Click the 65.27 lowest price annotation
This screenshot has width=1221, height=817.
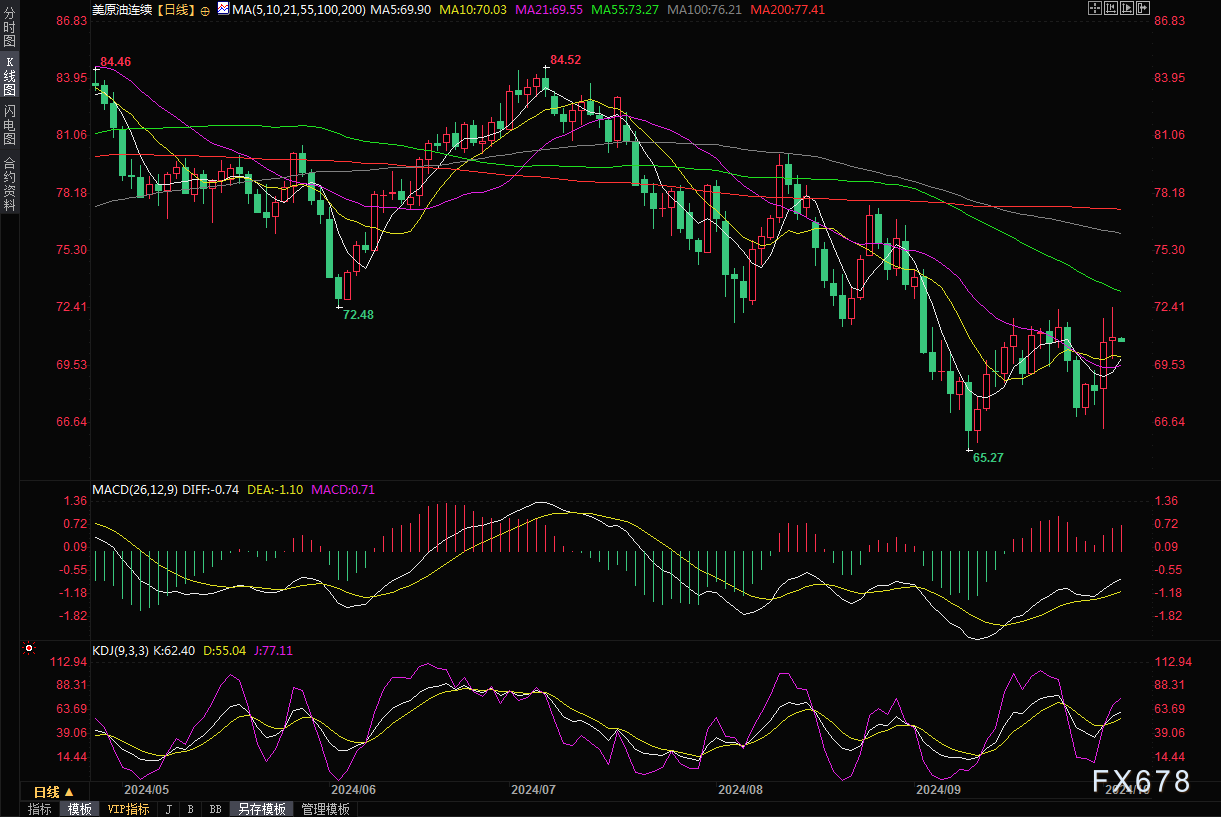(988, 458)
